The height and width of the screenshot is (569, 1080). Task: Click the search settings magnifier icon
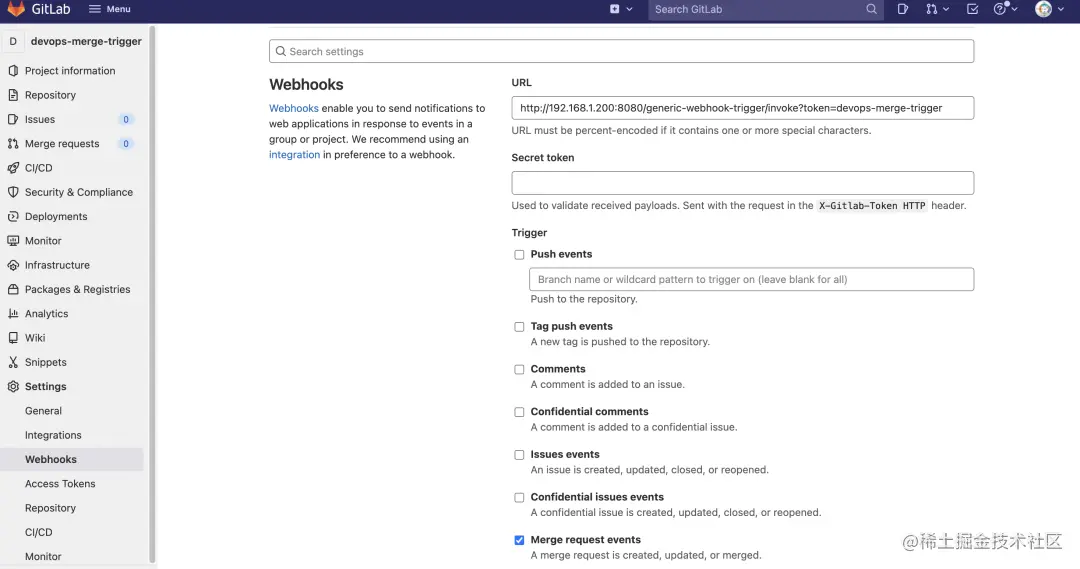(280, 51)
